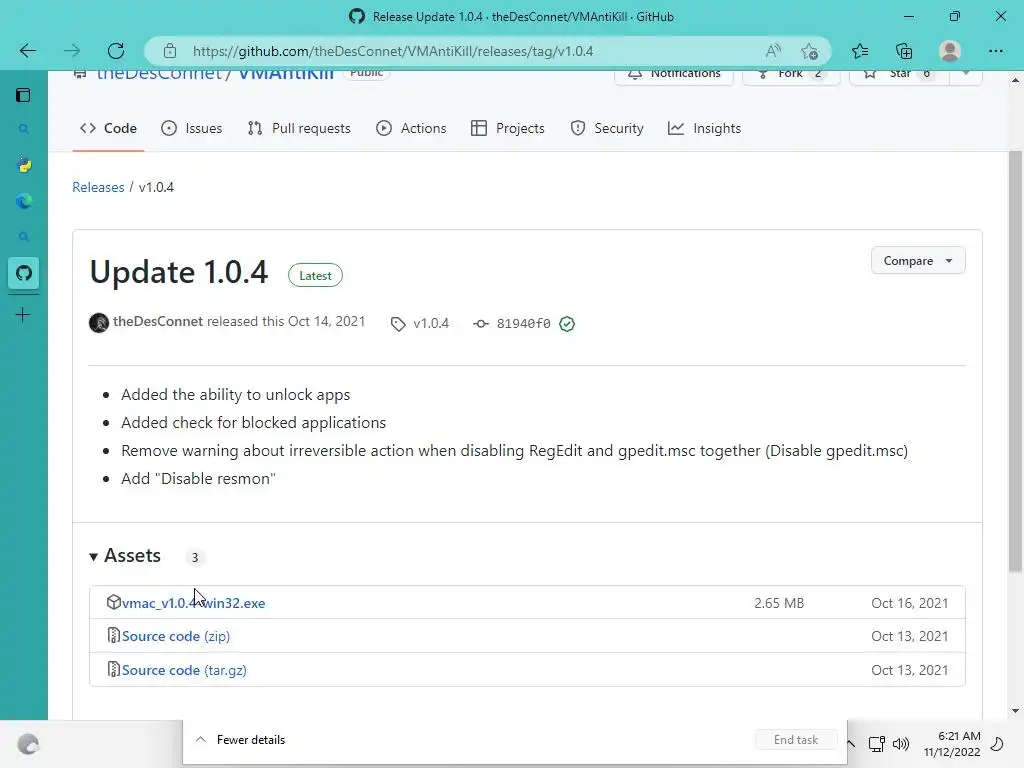Open the Insights tab

[x=705, y=128]
